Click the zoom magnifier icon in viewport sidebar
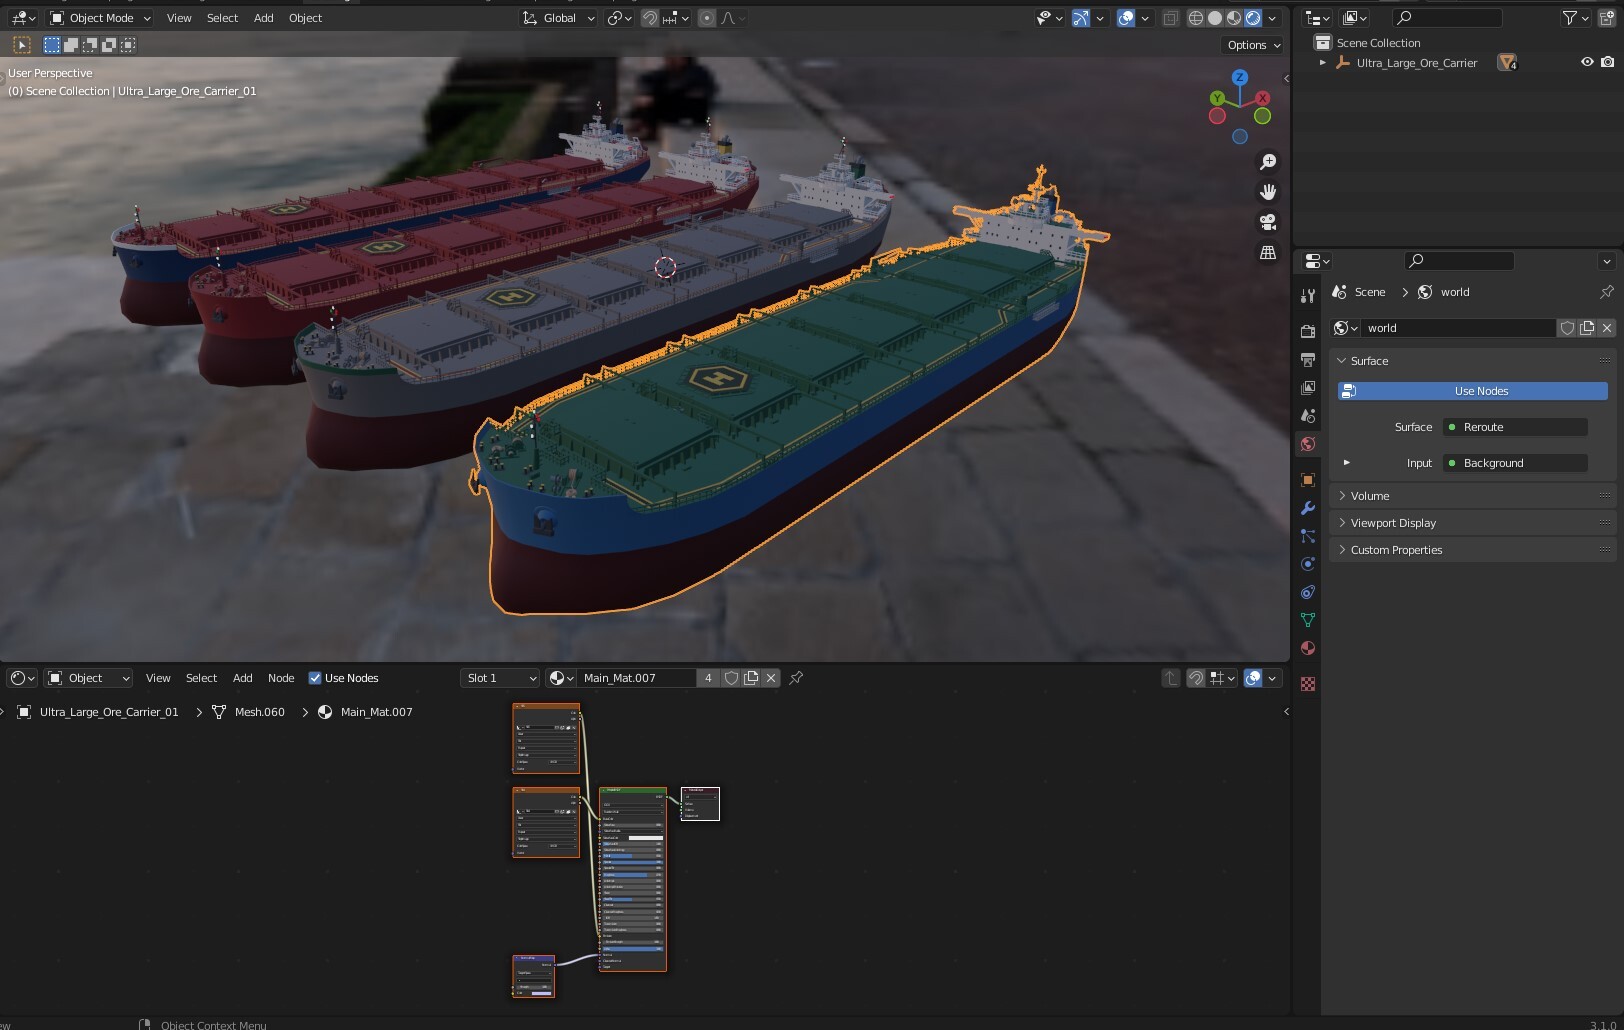 coord(1268,162)
